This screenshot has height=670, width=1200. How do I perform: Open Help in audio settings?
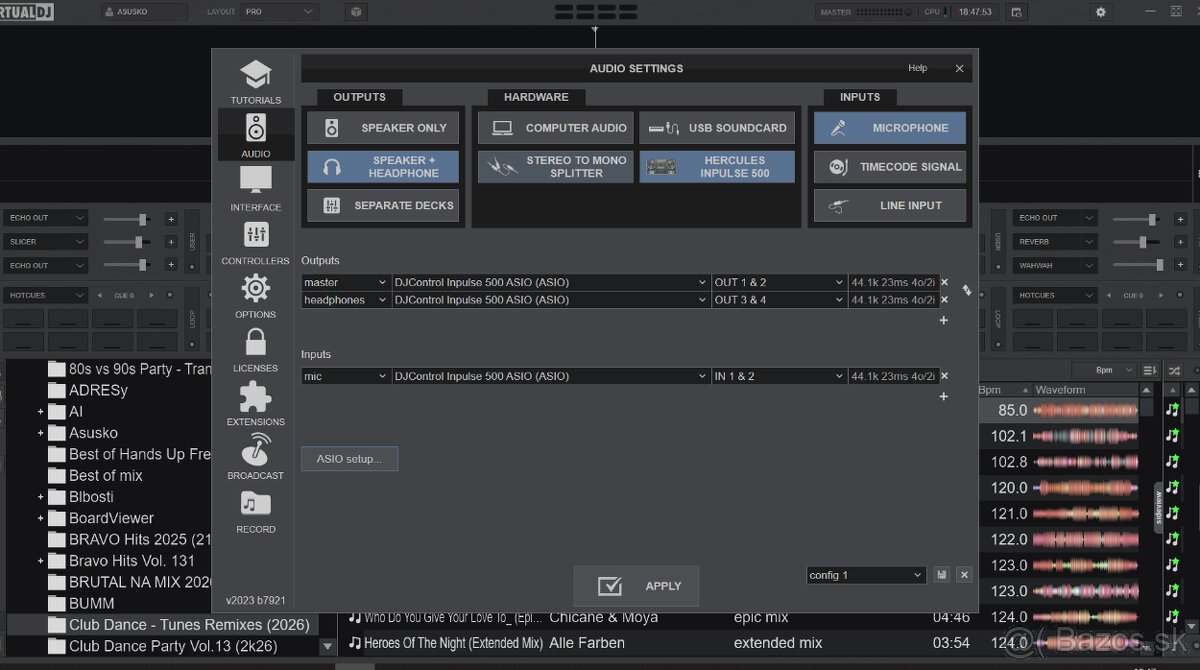pos(917,68)
